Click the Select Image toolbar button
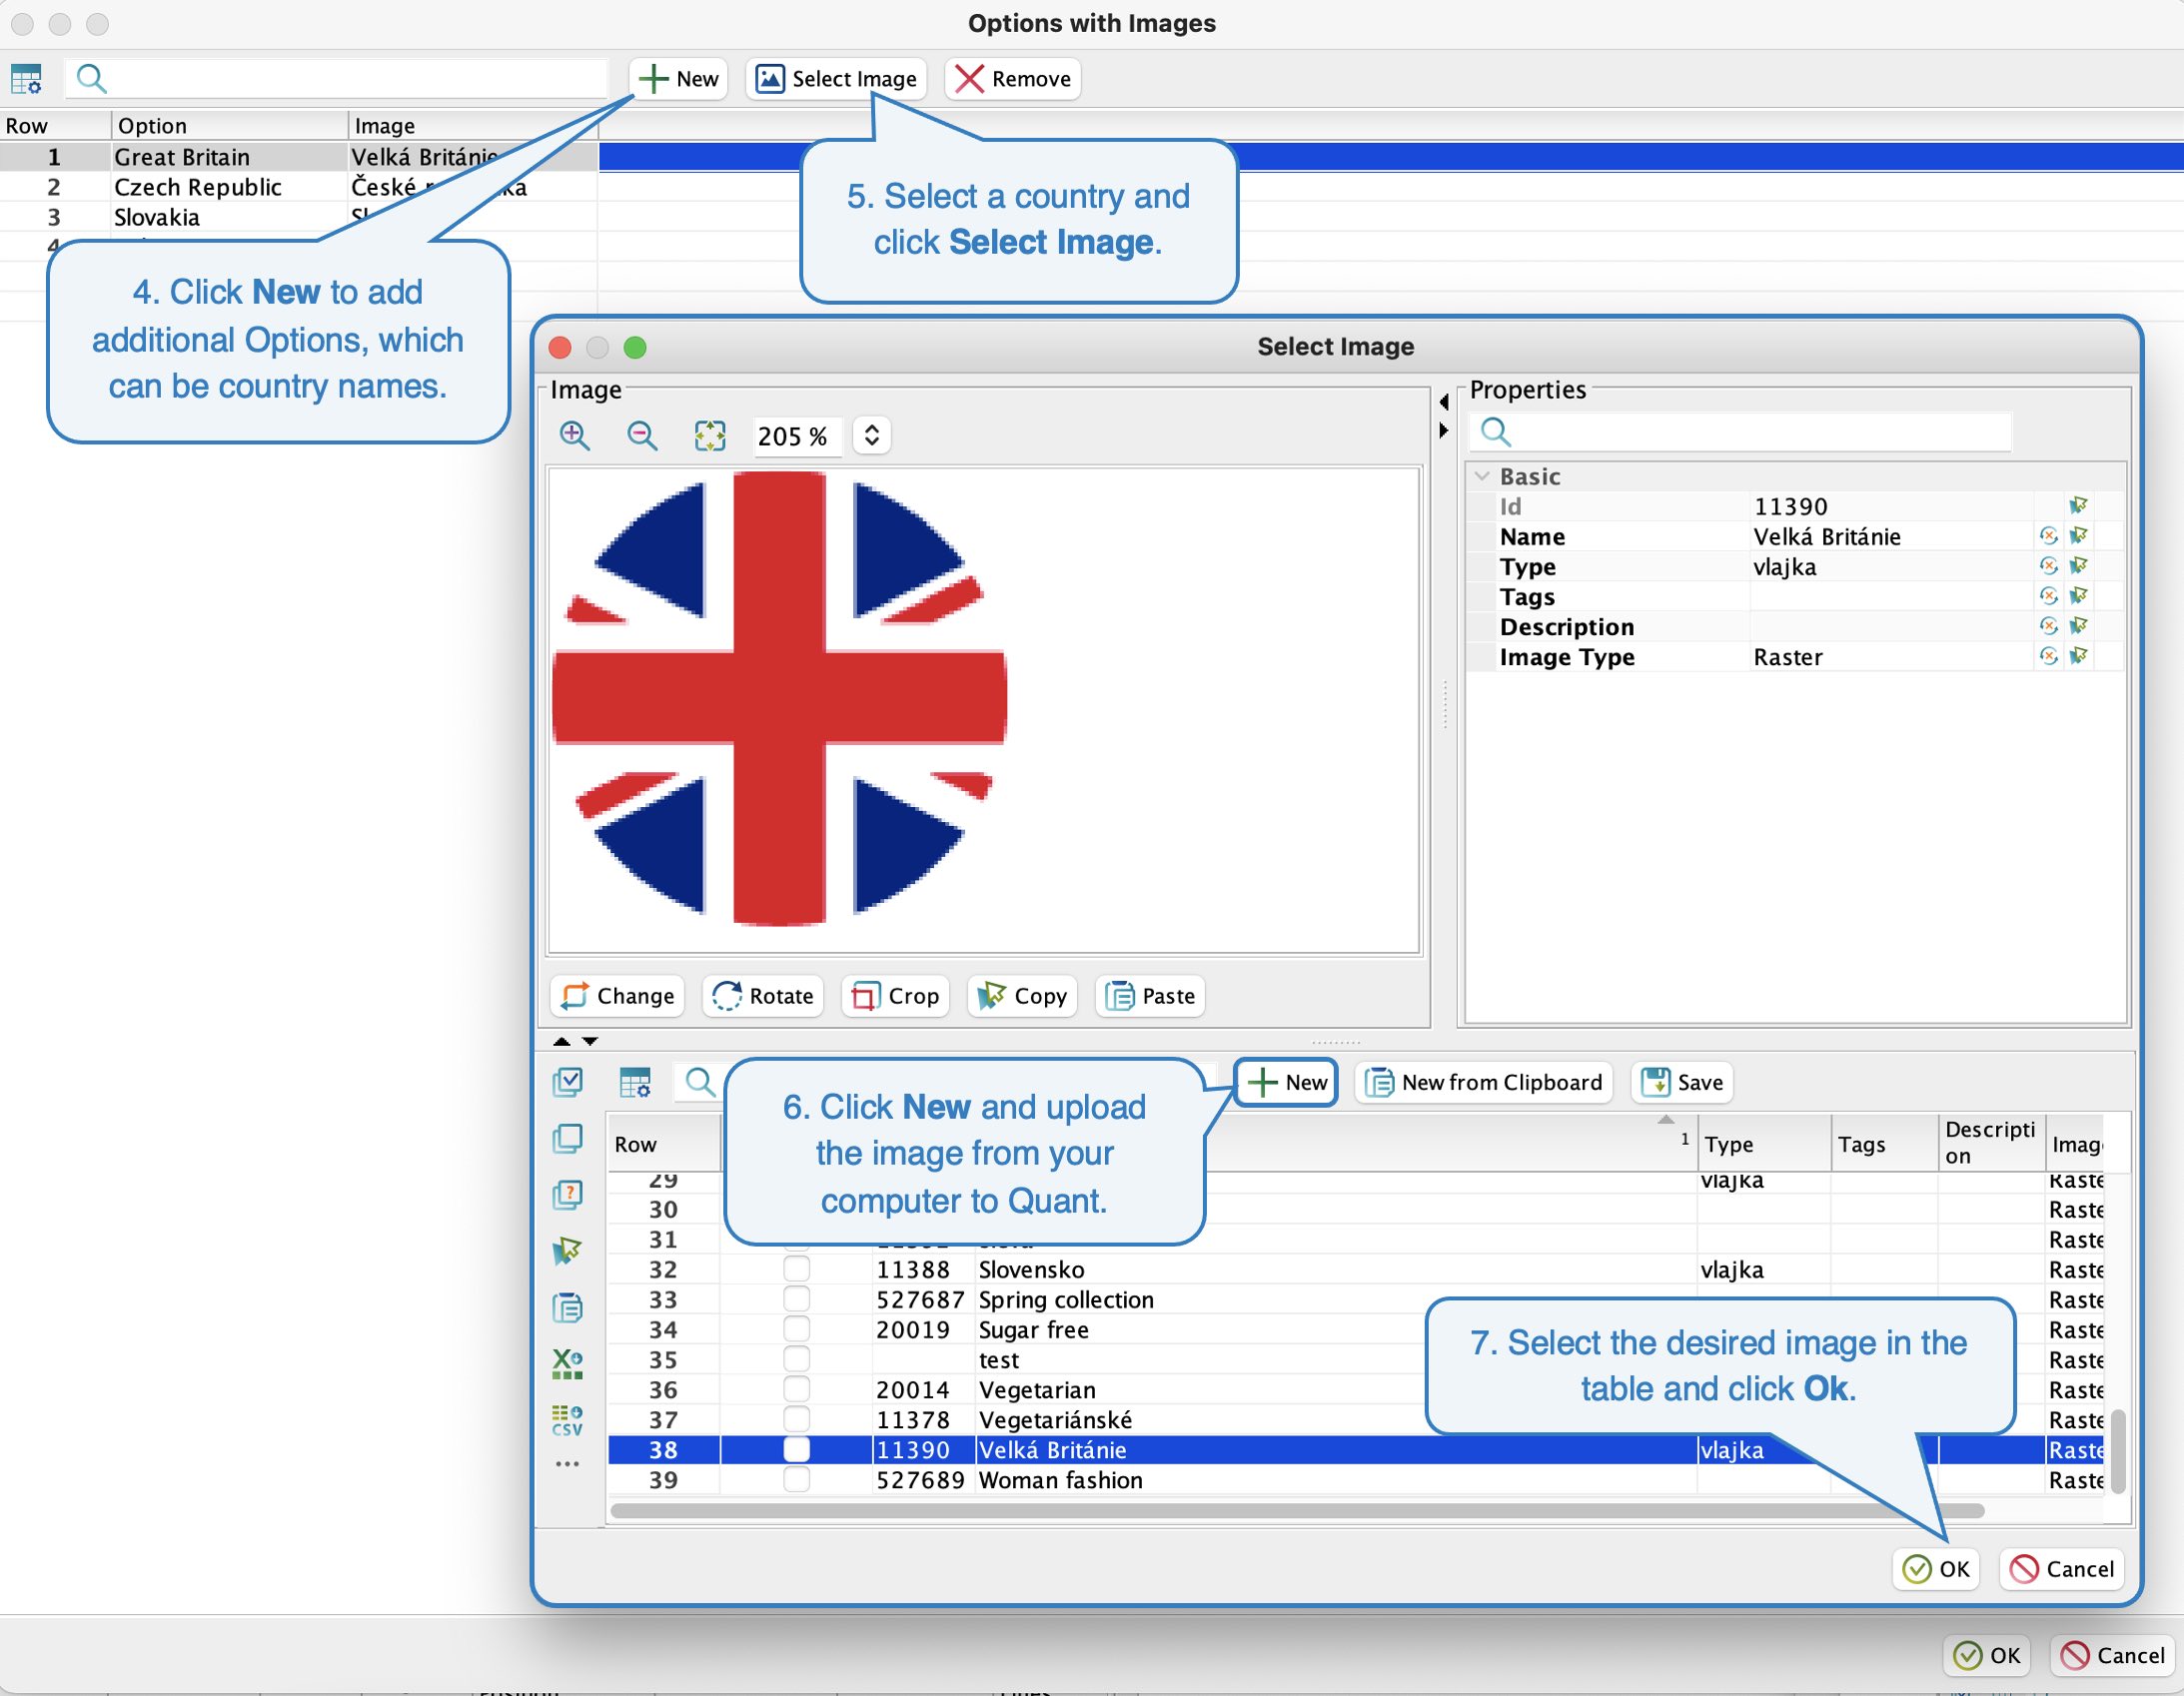The width and height of the screenshot is (2184, 1696). tap(836, 78)
